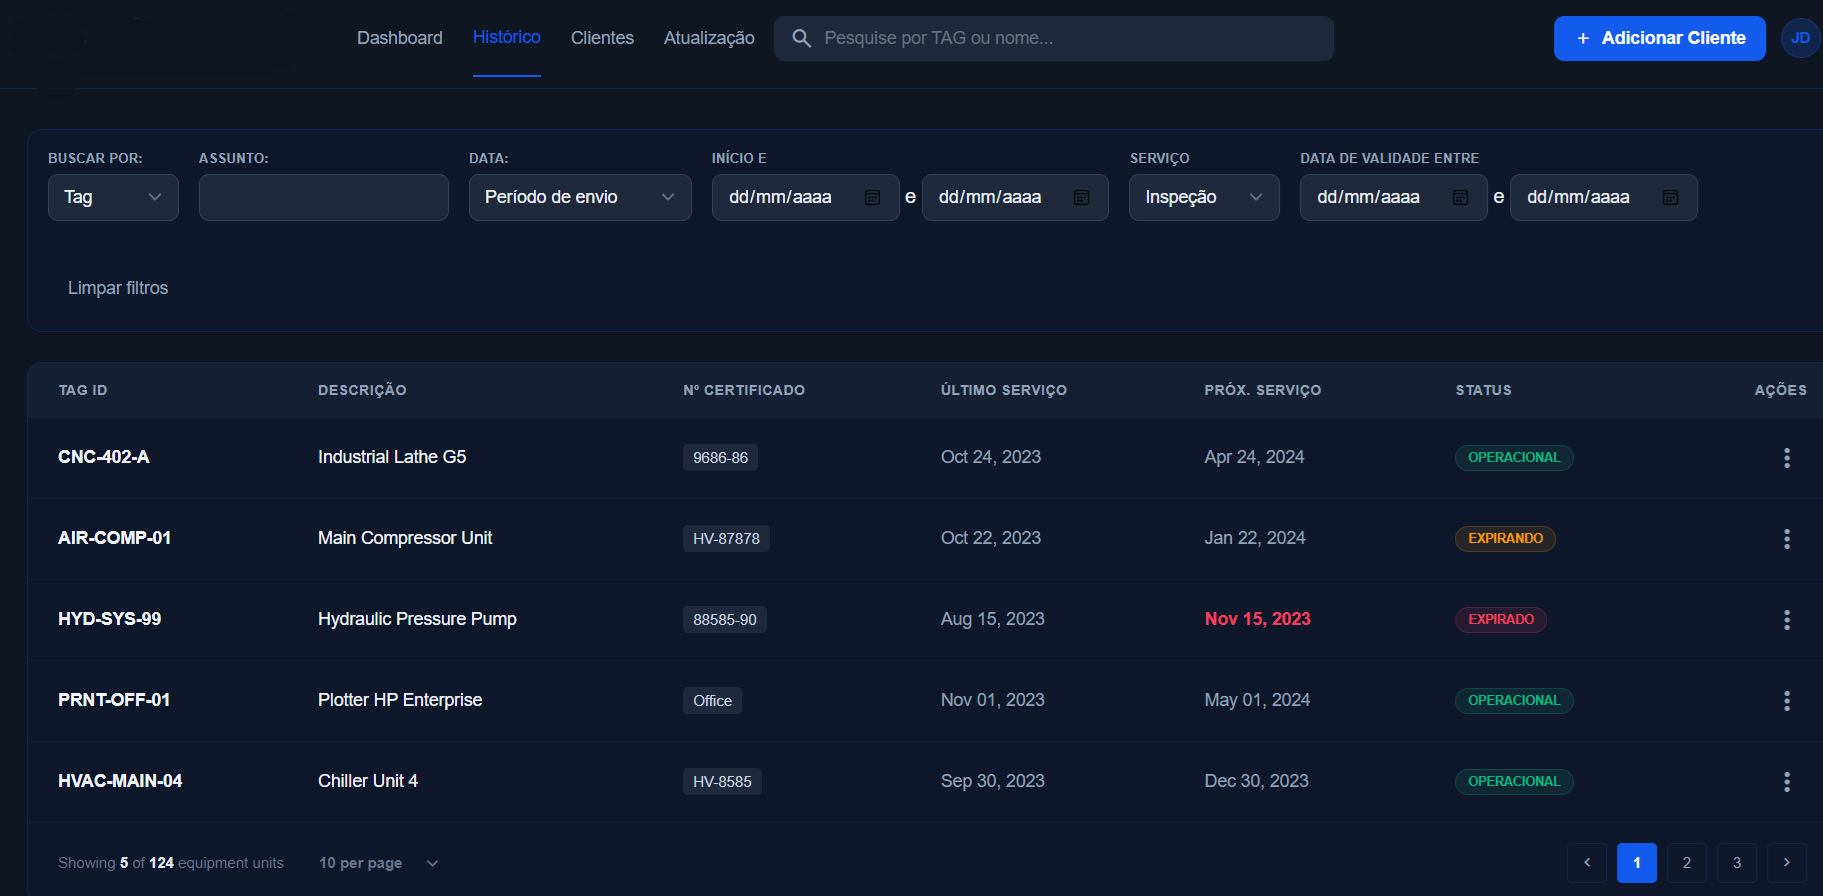Click the JD user avatar
Screen dimensions: 1823x896
(1800, 38)
